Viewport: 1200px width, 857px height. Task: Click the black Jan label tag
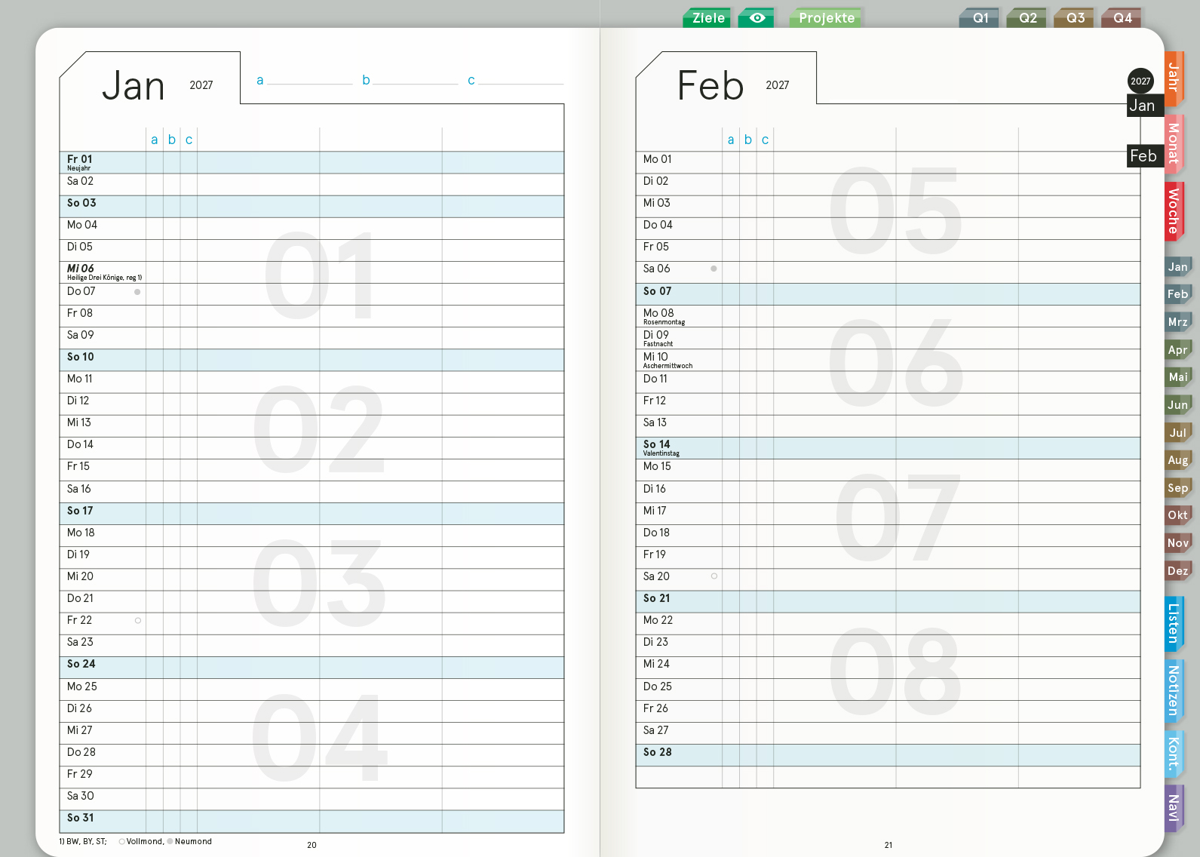point(1145,105)
